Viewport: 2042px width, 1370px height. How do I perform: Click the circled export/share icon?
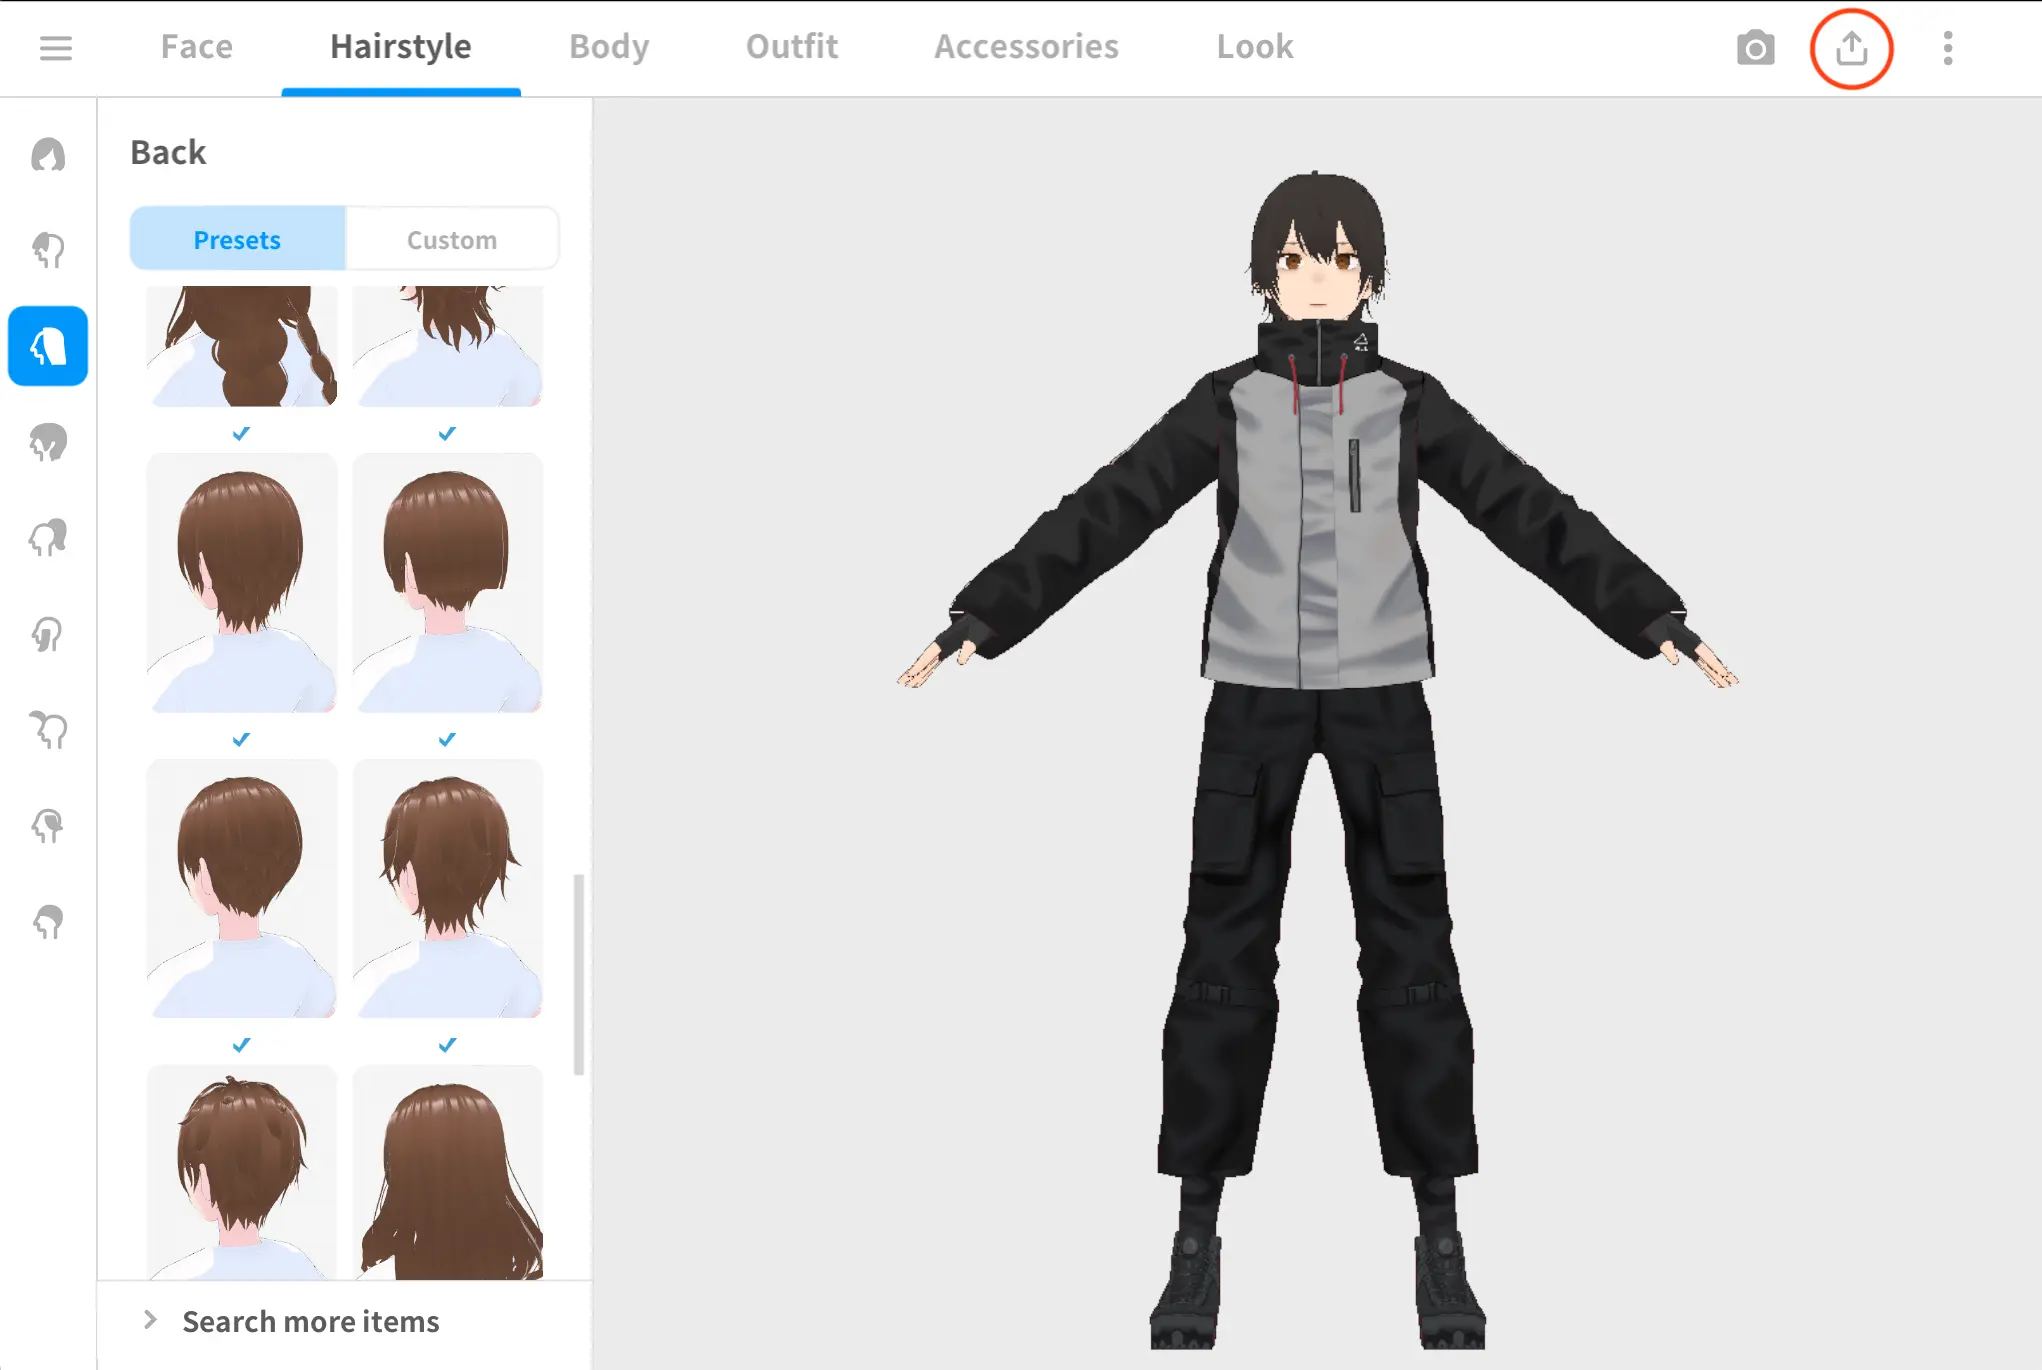[x=1851, y=47]
